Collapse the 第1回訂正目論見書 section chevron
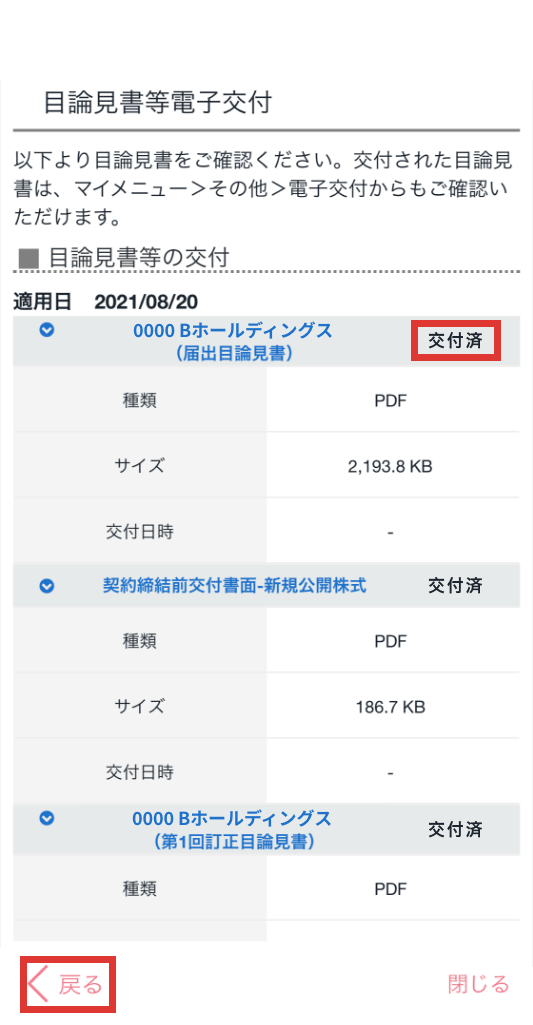The image size is (533, 1025). click(46, 818)
